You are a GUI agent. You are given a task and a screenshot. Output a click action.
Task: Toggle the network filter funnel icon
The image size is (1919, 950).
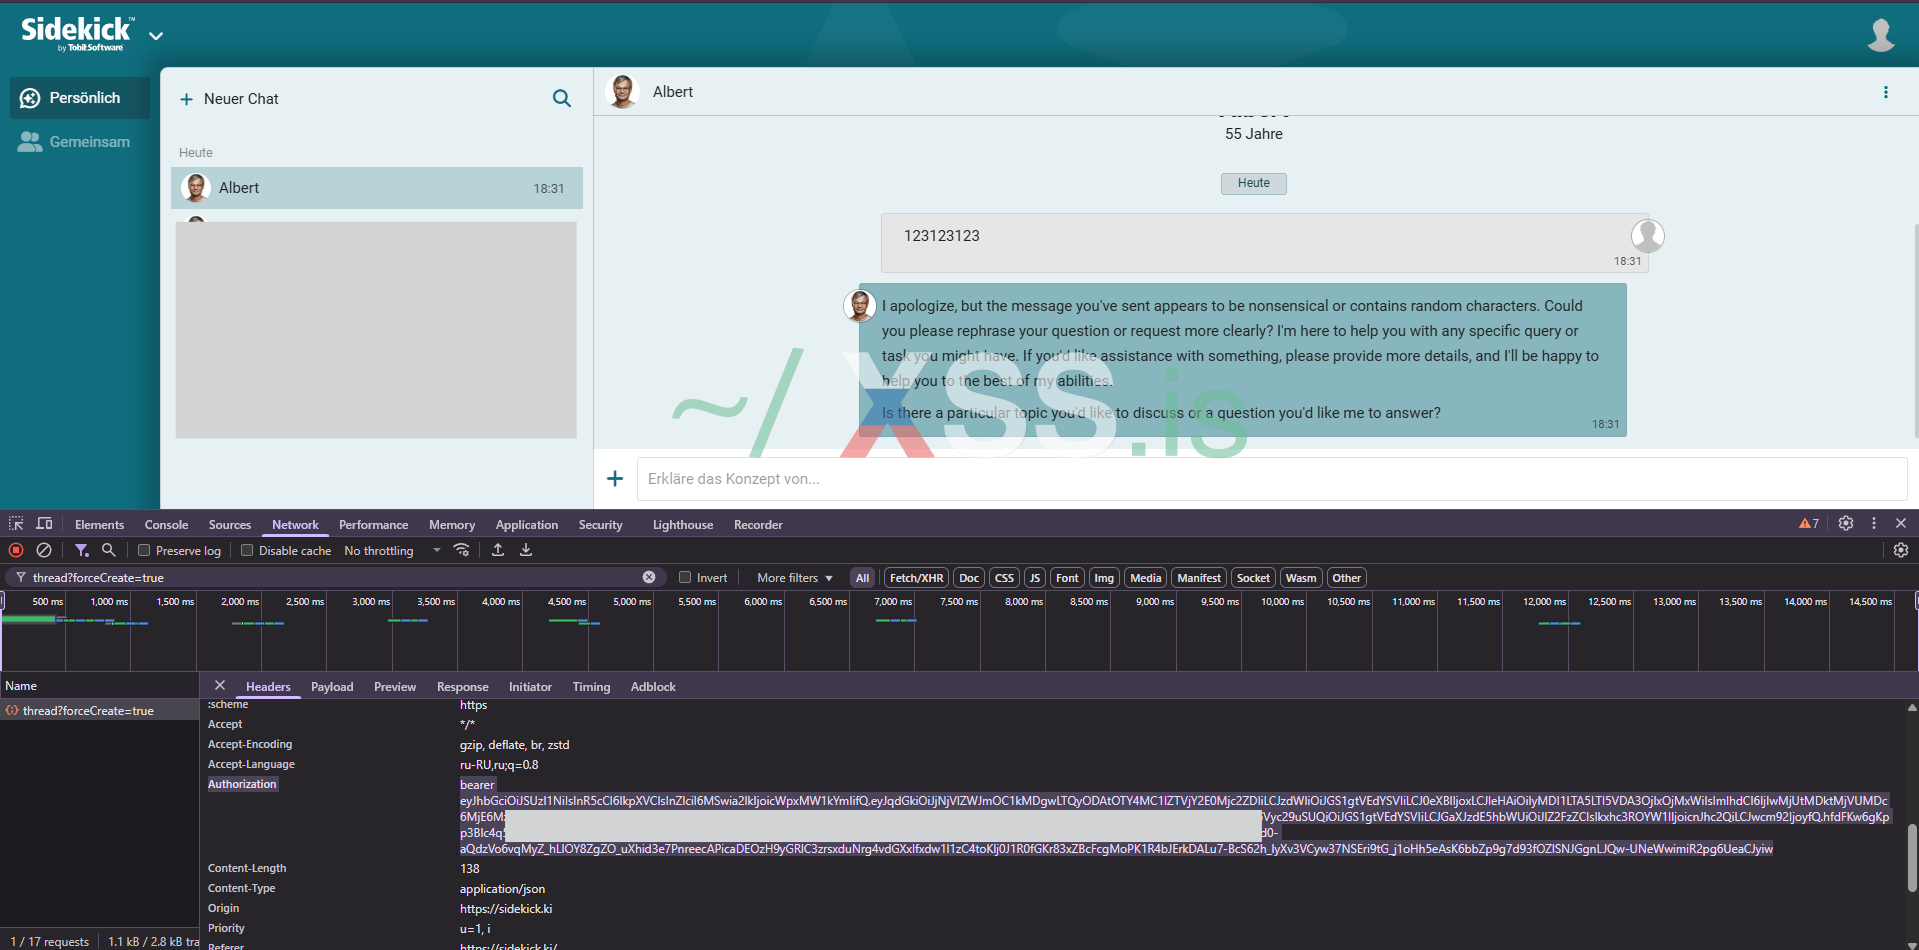click(82, 550)
